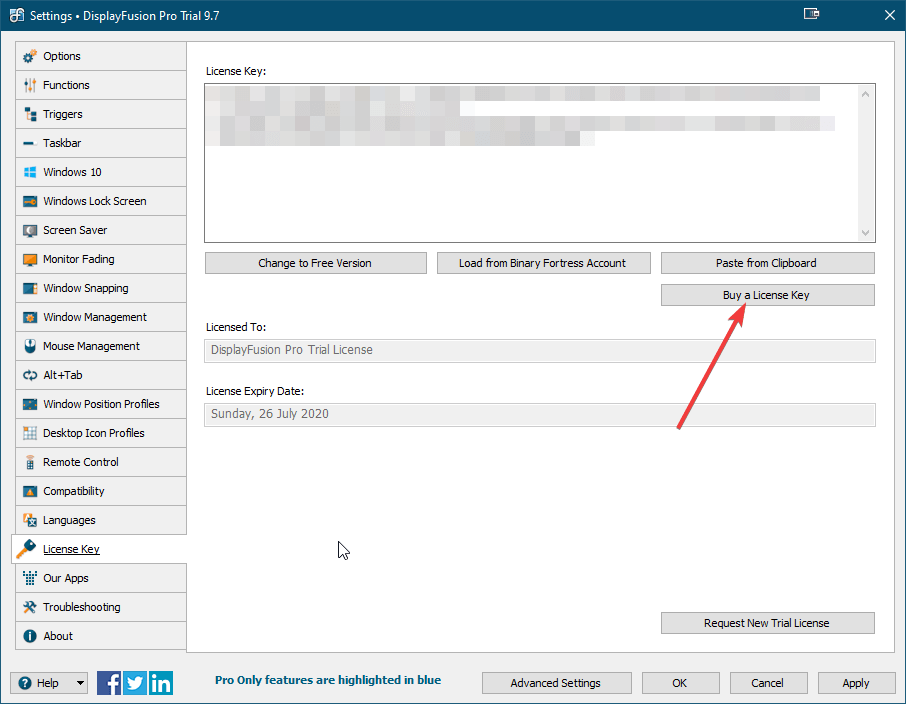Click the Licensed To field
This screenshot has width=906, height=704.
540,350
